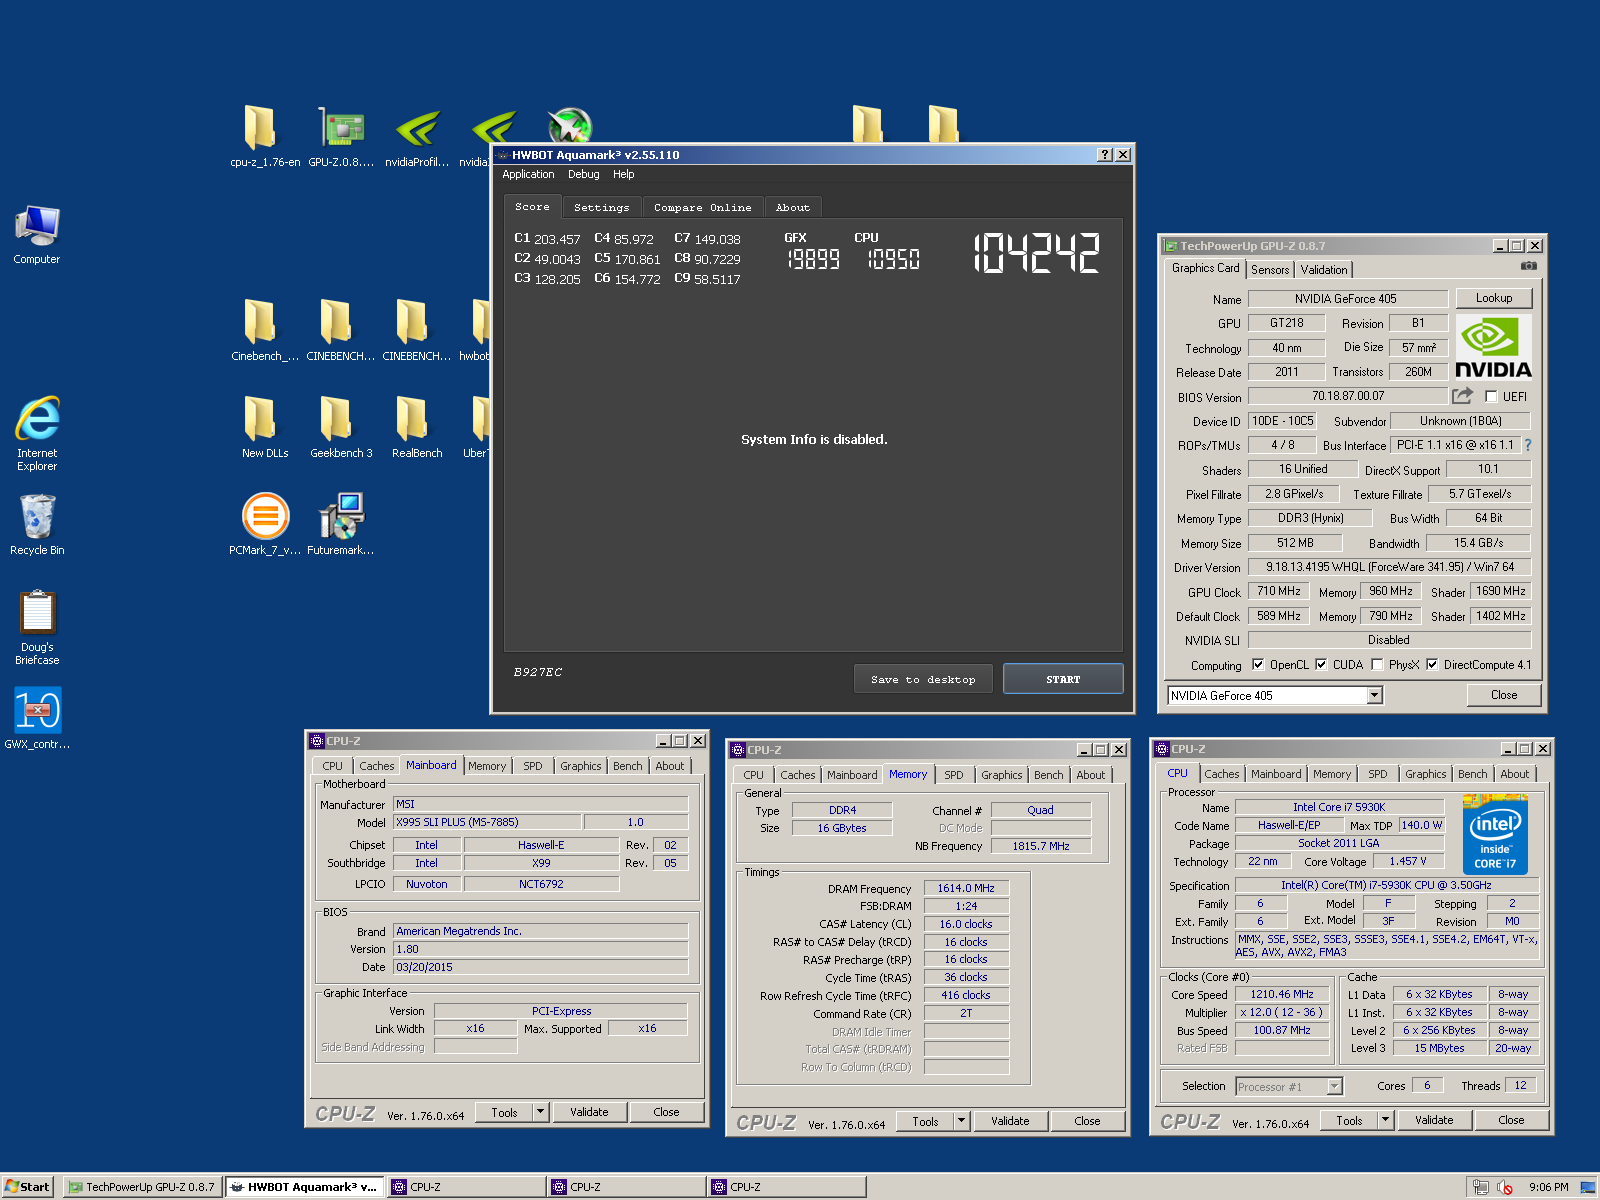
Task: Open the About tab in Aquamark
Action: (x=793, y=207)
